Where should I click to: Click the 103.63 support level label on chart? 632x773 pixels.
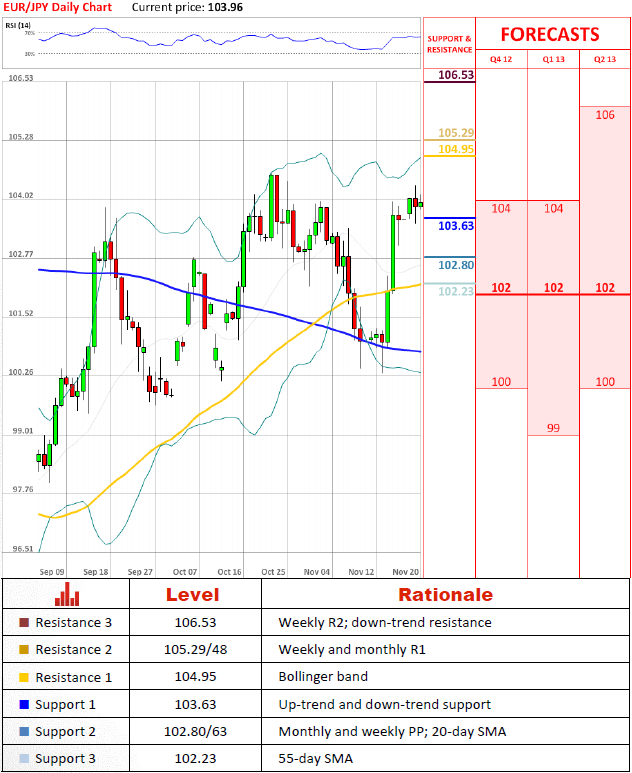pos(455,225)
